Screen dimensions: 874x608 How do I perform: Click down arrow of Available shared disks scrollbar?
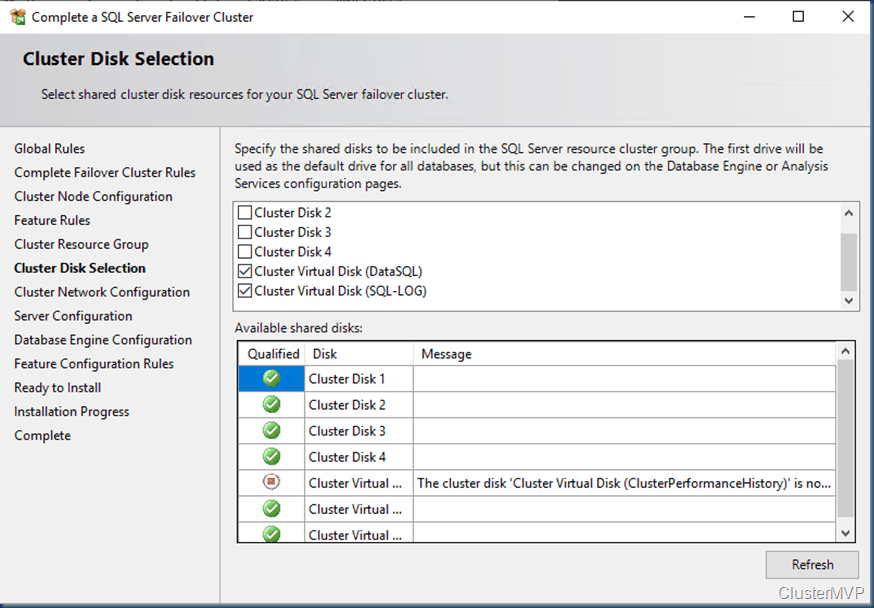pos(845,533)
